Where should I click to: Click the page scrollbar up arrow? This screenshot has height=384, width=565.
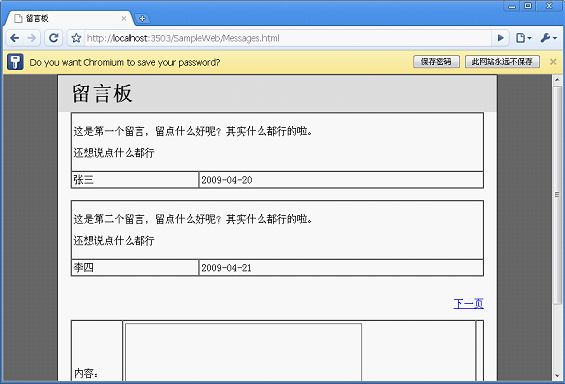pyautogui.click(x=557, y=79)
